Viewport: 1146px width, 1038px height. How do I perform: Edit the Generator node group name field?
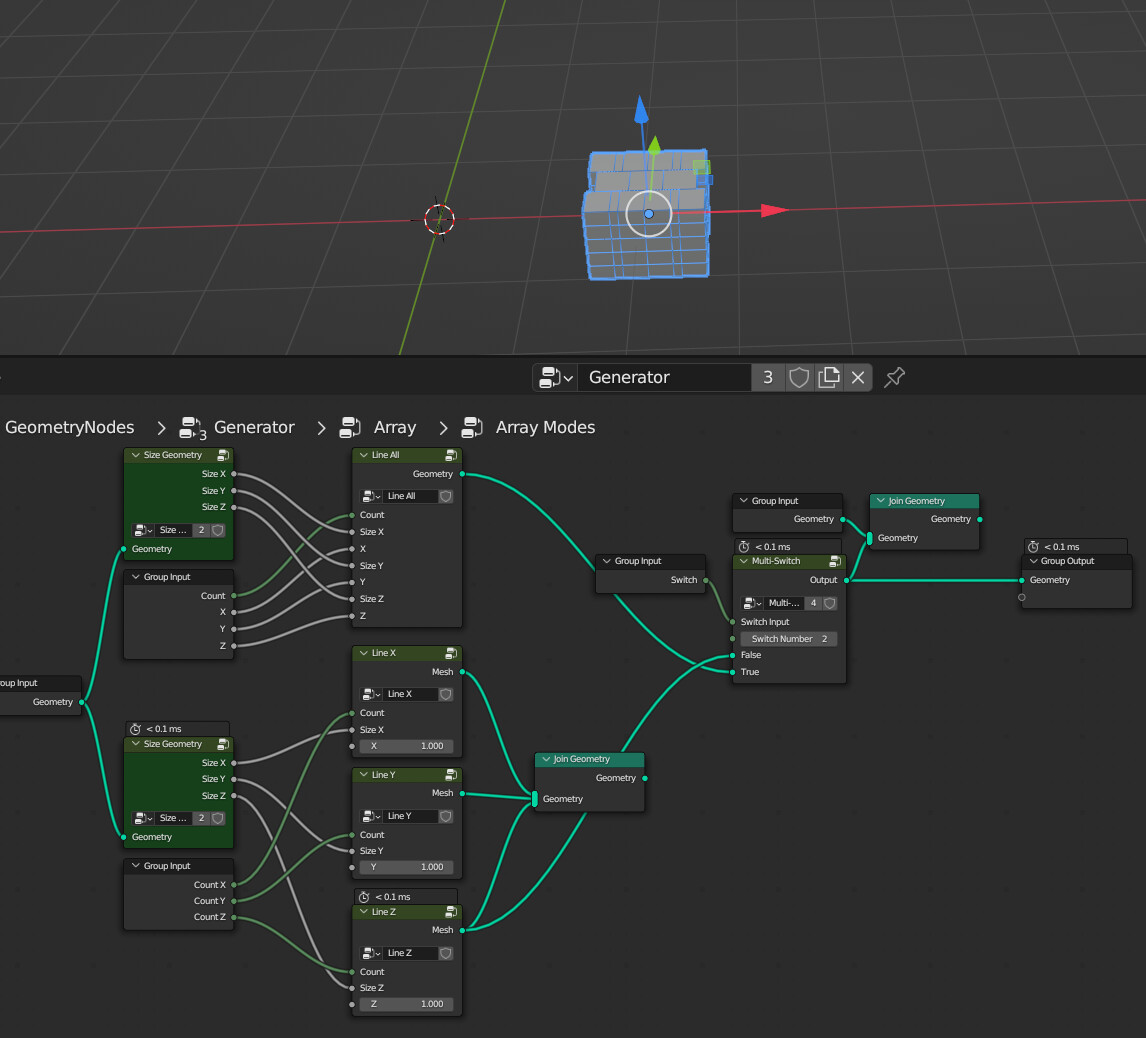(x=664, y=377)
